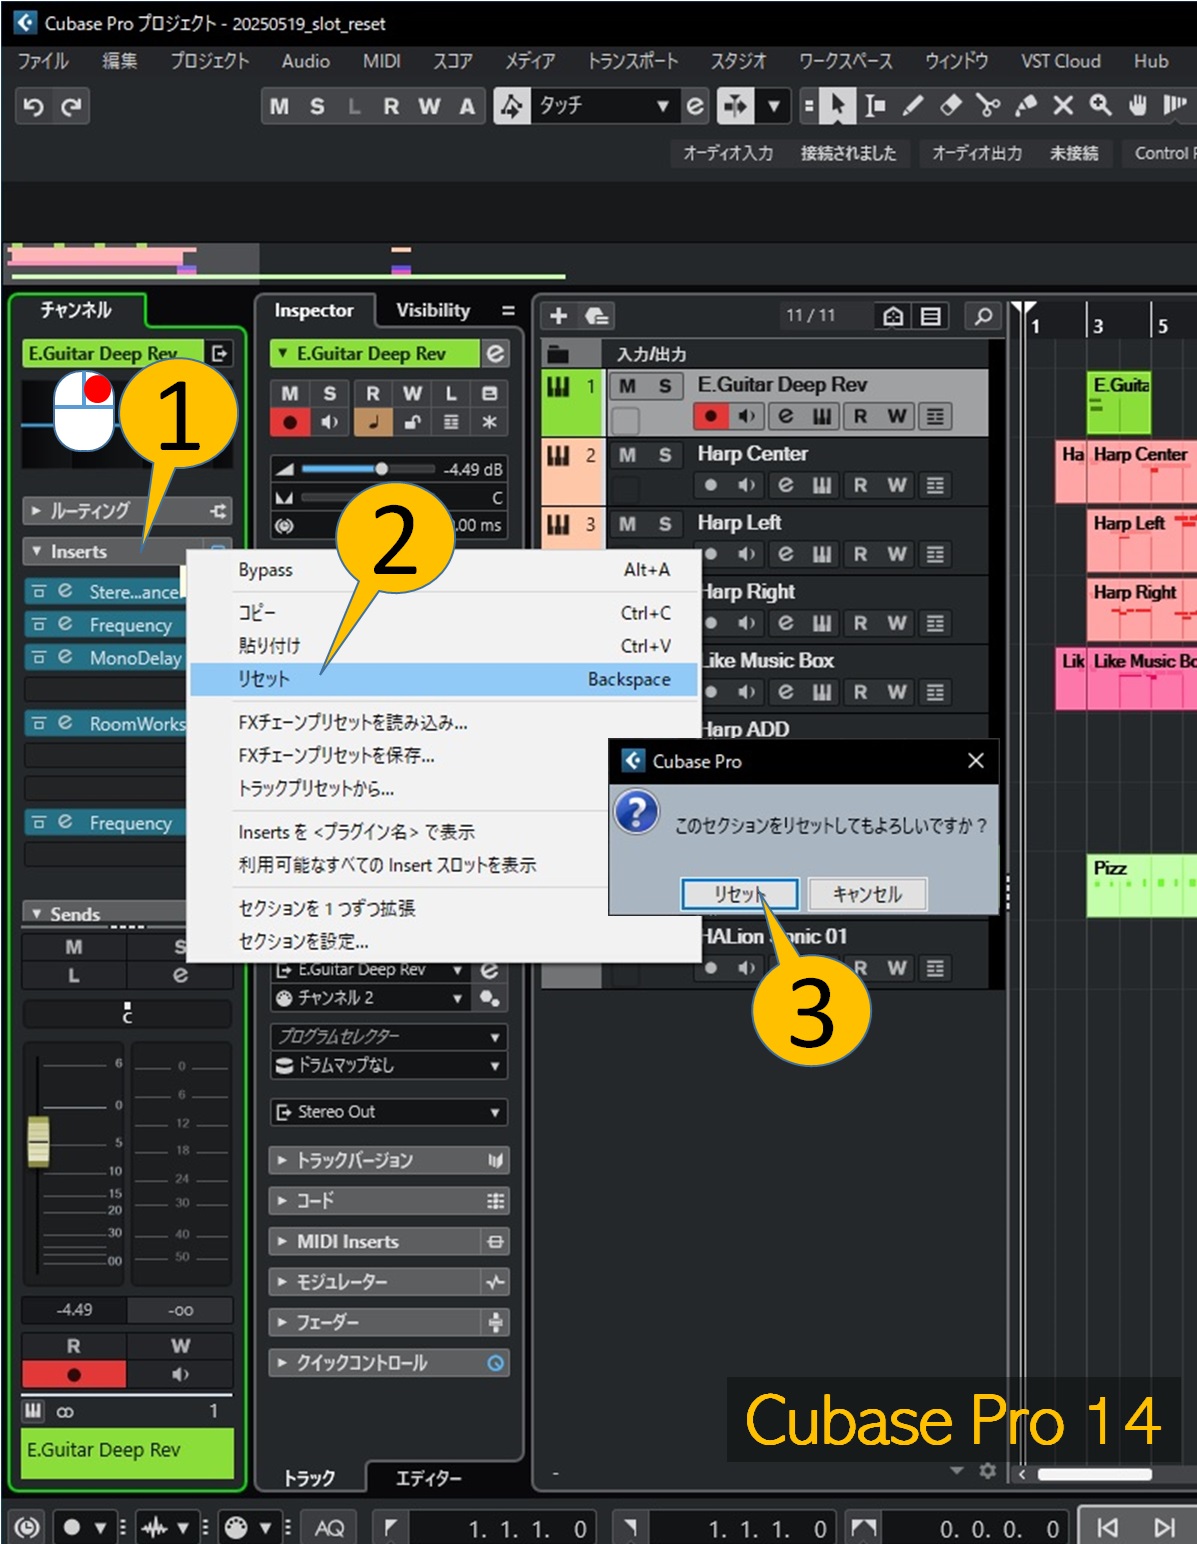
Task: Toggle global Write automation W in toolbar
Action: tap(429, 106)
